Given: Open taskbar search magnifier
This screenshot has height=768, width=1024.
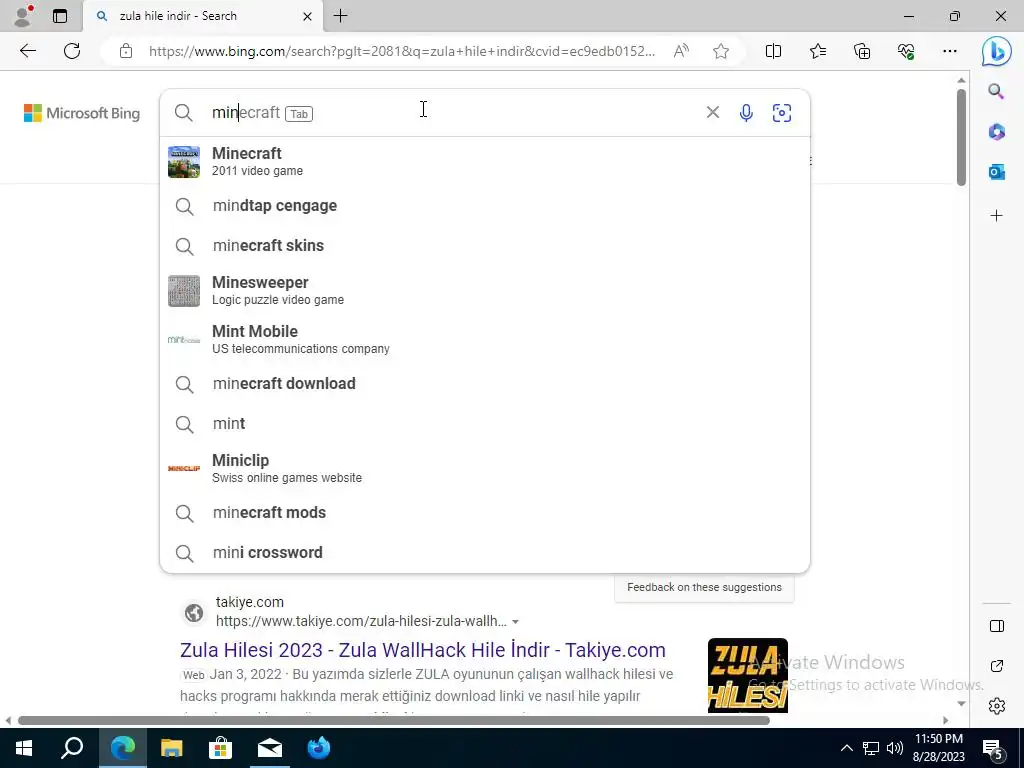Looking at the screenshot, I should [72, 748].
